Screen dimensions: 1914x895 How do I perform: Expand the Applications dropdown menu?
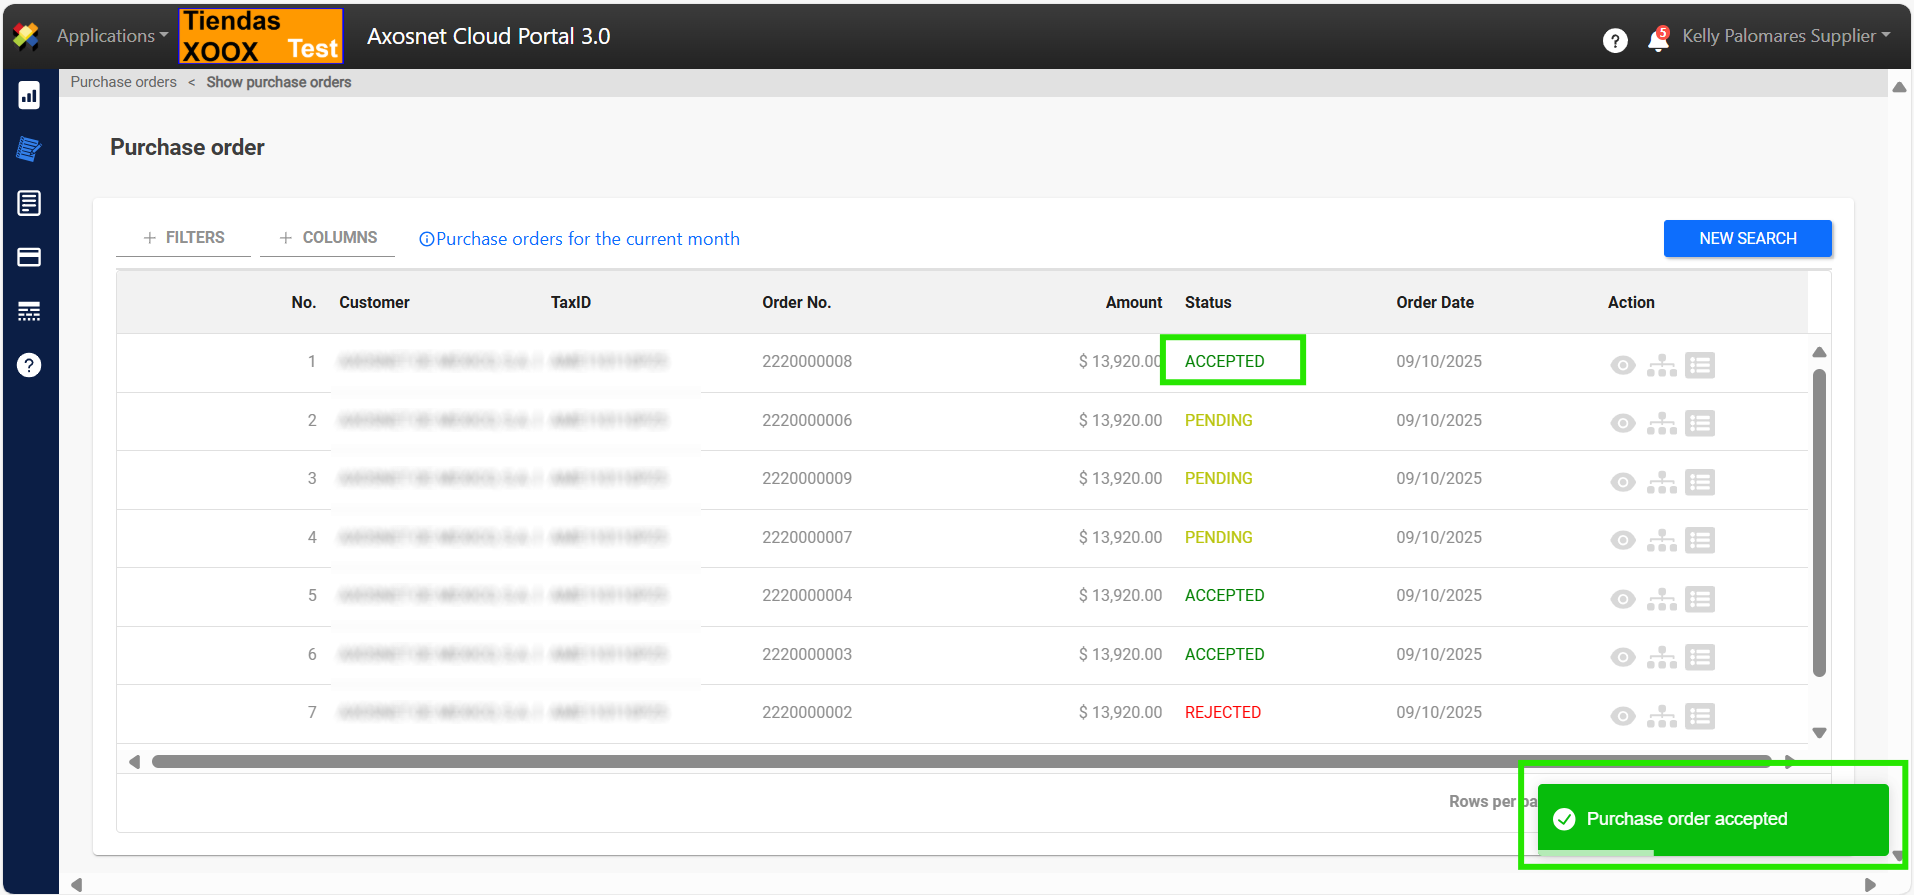(x=112, y=36)
